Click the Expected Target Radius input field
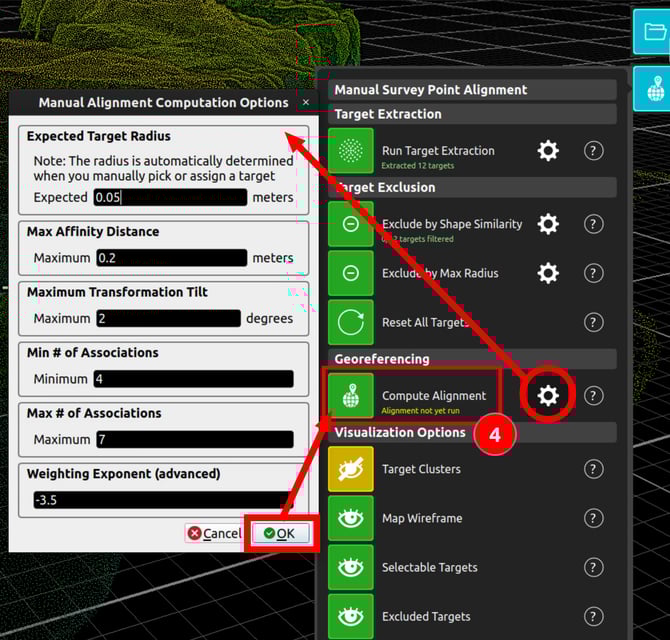The width and height of the screenshot is (670, 640). tap(169, 197)
